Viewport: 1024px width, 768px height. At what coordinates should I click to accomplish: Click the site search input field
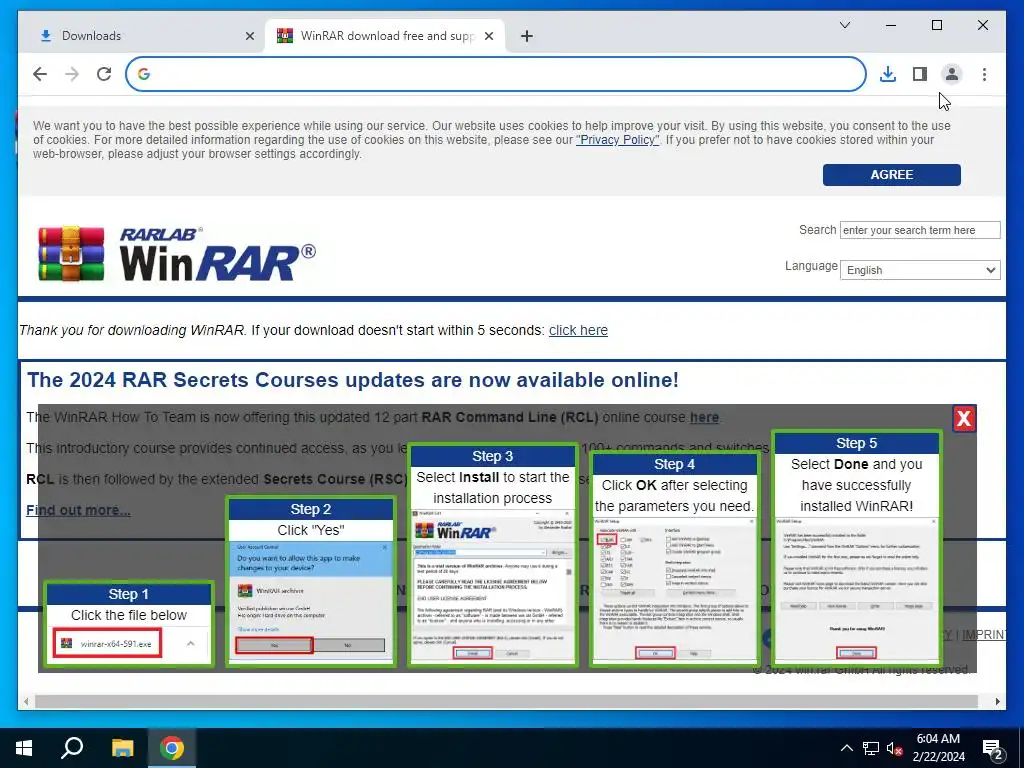coord(920,230)
